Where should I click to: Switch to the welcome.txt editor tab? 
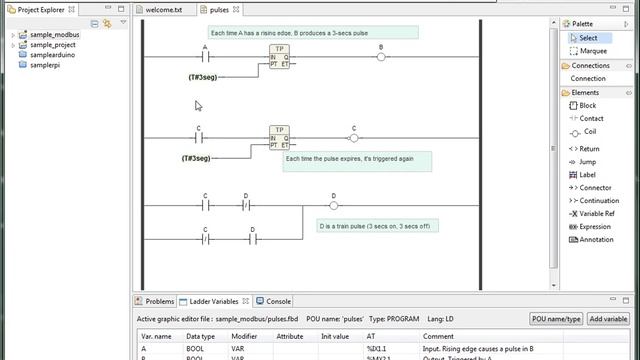click(x=164, y=10)
